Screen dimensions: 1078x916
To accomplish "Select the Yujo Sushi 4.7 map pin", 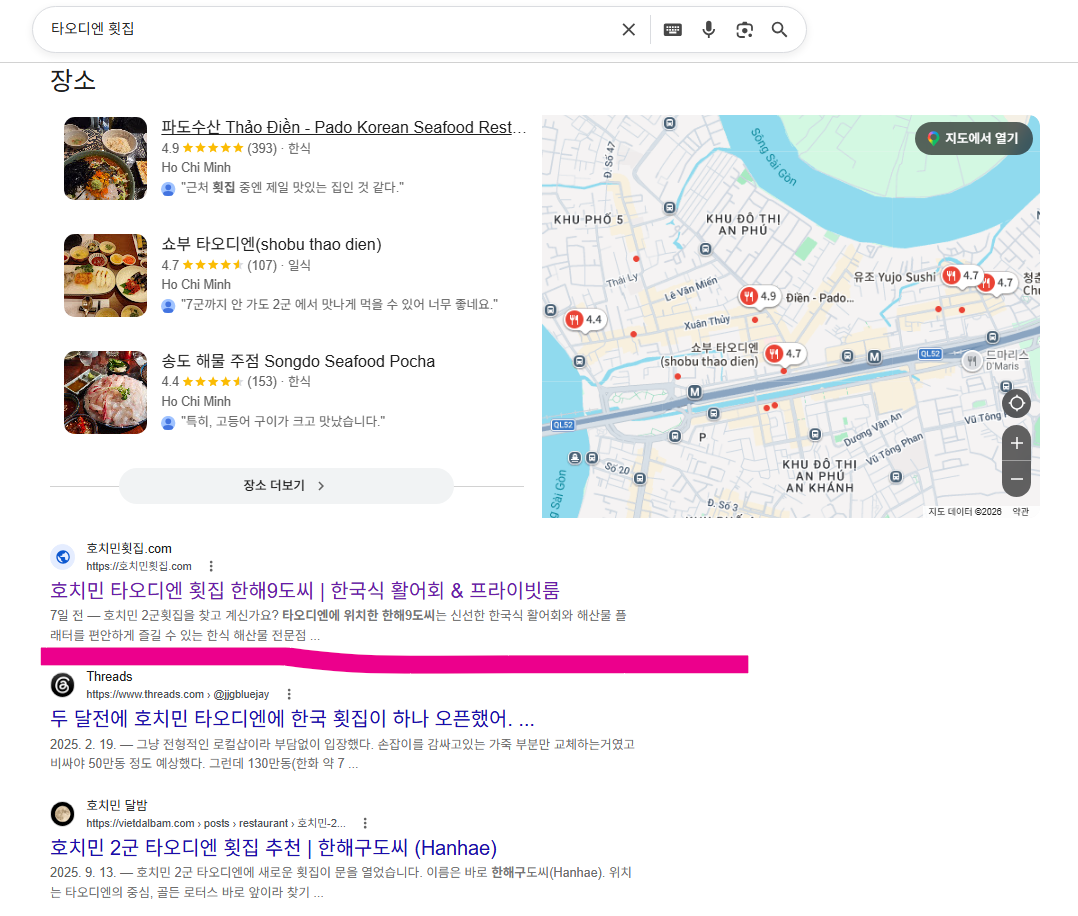I will 960,276.
